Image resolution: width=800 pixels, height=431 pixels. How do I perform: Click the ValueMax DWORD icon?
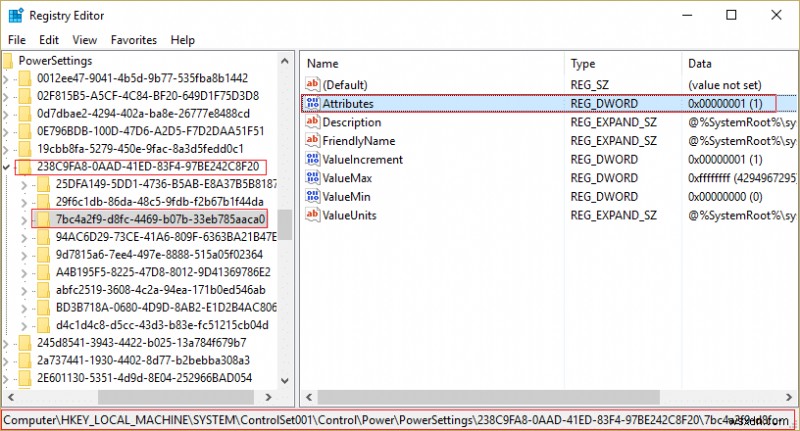click(312, 178)
